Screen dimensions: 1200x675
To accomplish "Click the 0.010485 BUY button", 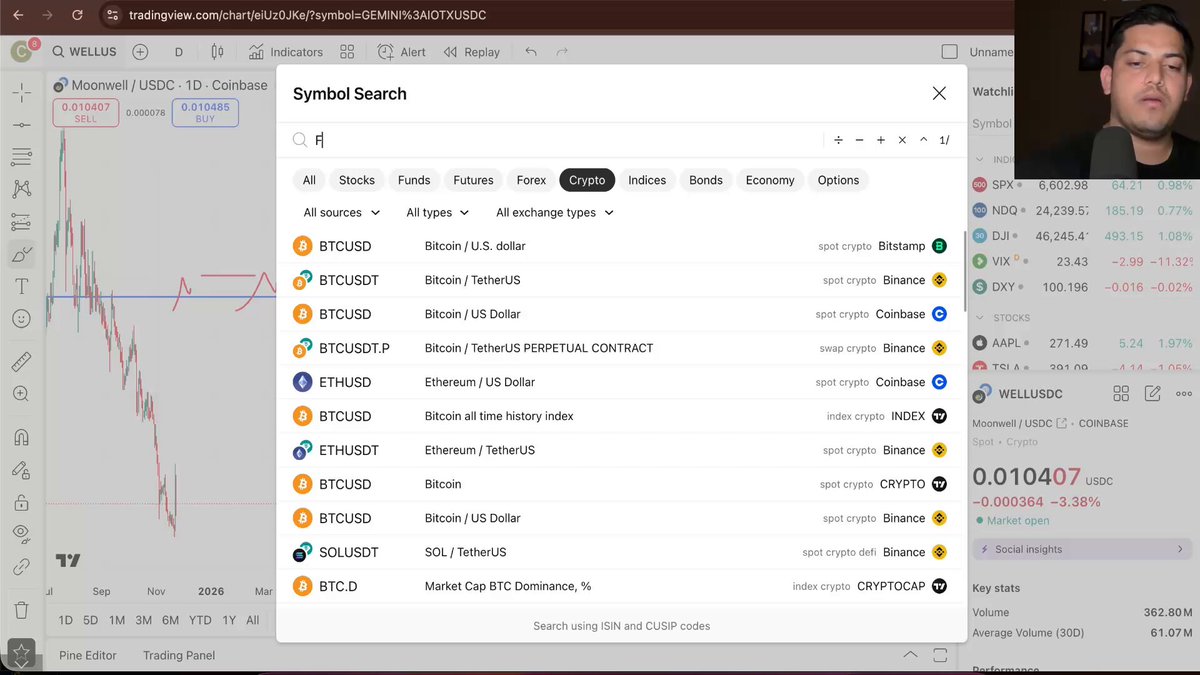I will click(x=205, y=112).
